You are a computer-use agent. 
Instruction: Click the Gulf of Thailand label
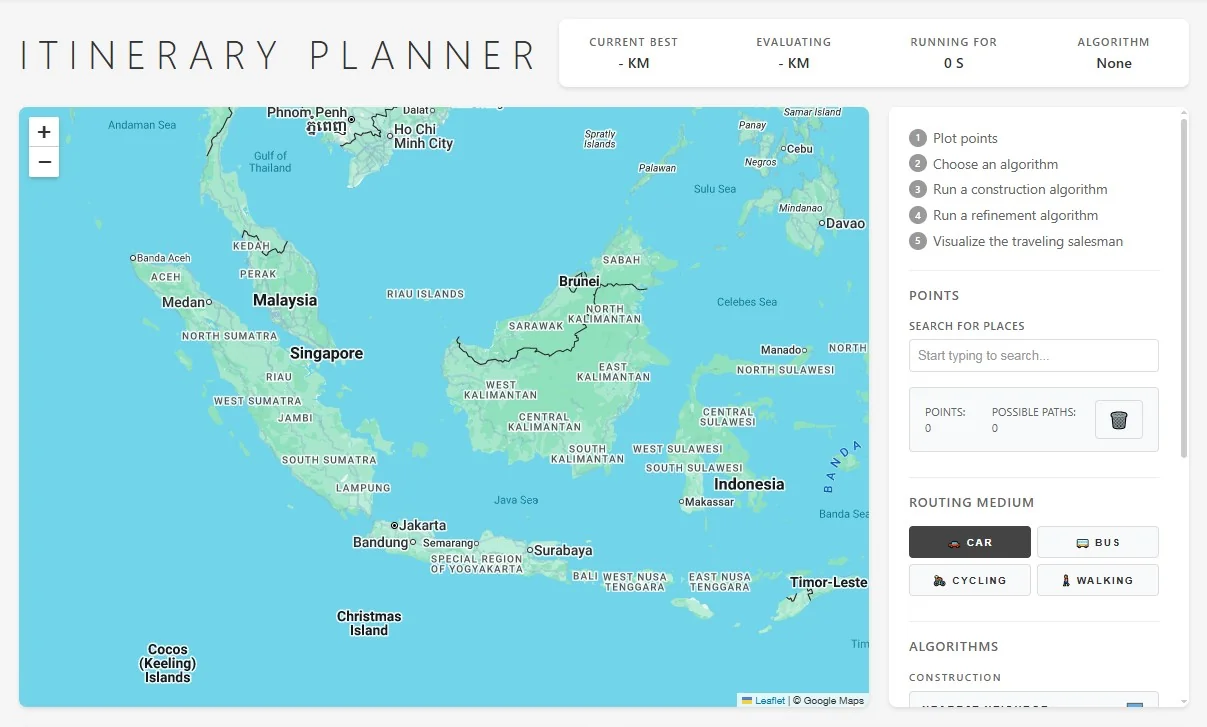coord(271,162)
